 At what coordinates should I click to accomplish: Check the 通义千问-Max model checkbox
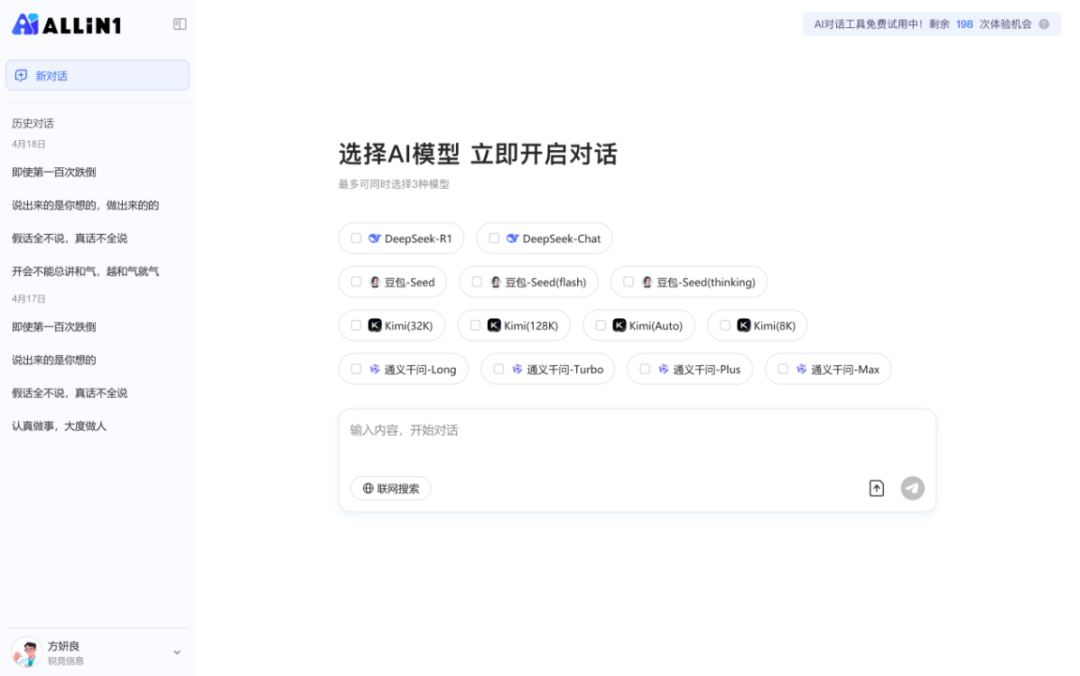(x=782, y=369)
